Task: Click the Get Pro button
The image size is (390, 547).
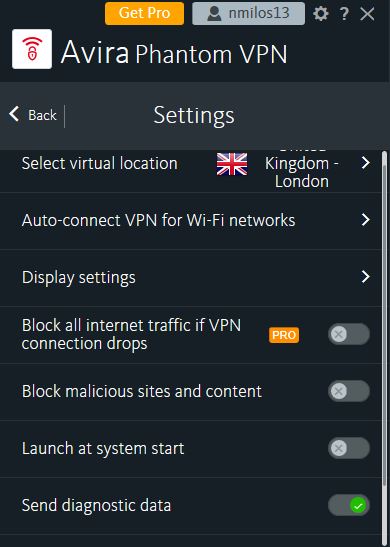Action: point(144,13)
